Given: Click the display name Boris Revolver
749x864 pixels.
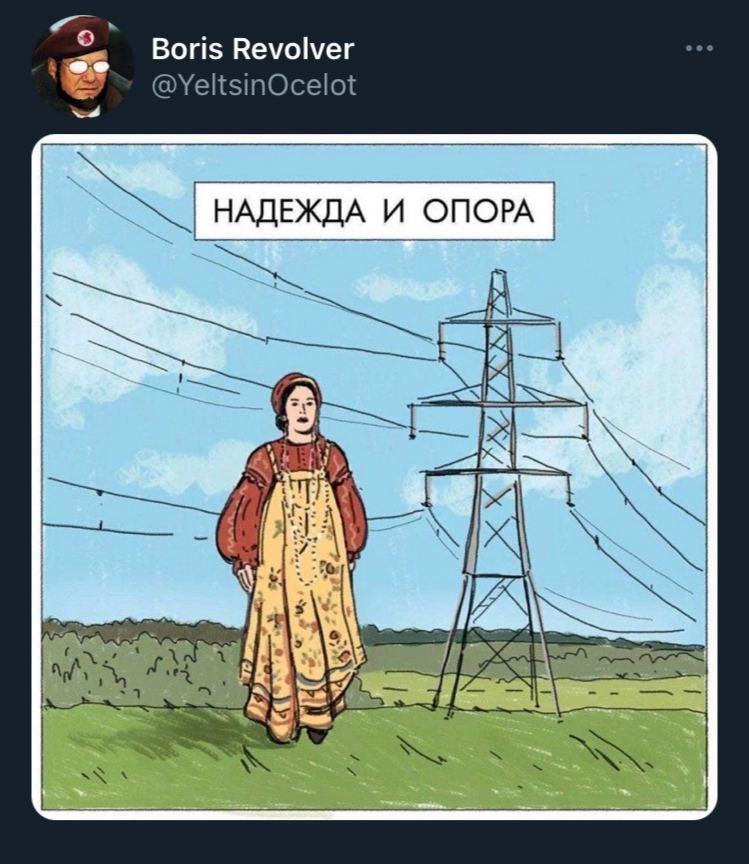Looking at the screenshot, I should tap(252, 49).
